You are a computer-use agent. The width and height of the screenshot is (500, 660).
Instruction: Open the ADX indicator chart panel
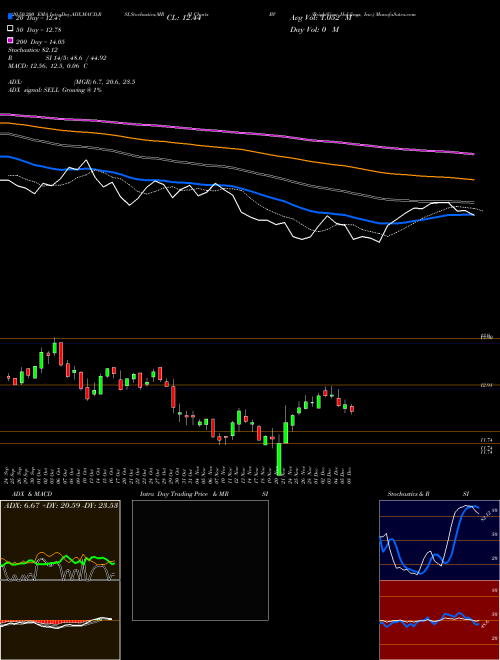[x=60, y=540]
